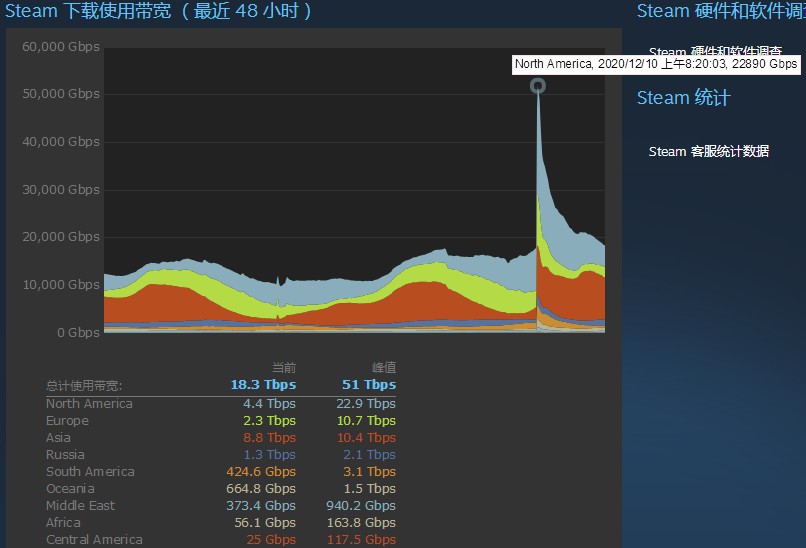
Task: Click North America peak 22.9 Tbps
Action: pyautogui.click(x=366, y=404)
